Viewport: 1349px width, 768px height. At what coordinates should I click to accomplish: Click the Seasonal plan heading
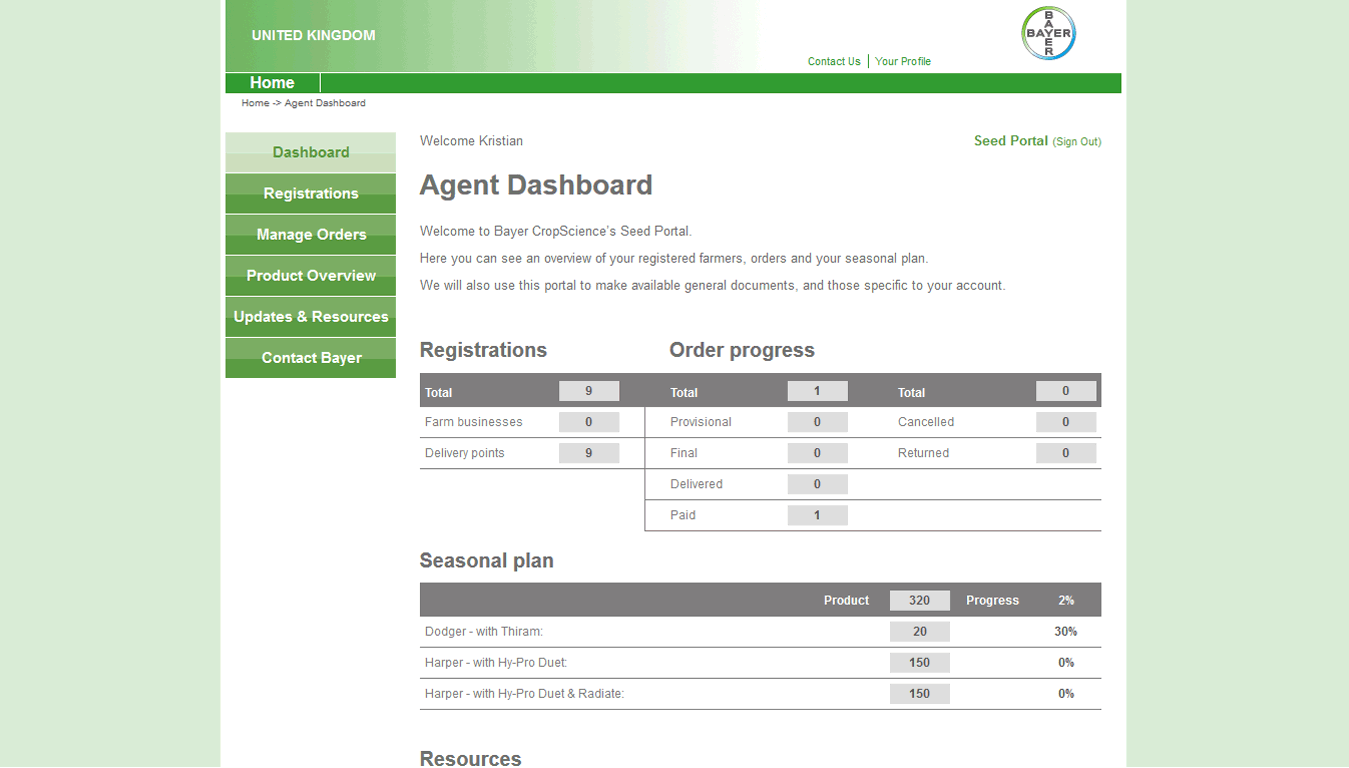pyautogui.click(x=487, y=561)
